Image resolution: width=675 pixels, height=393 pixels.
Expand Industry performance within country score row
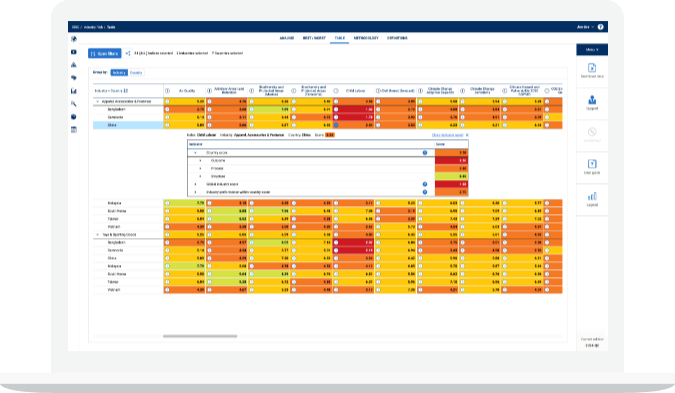click(x=195, y=192)
